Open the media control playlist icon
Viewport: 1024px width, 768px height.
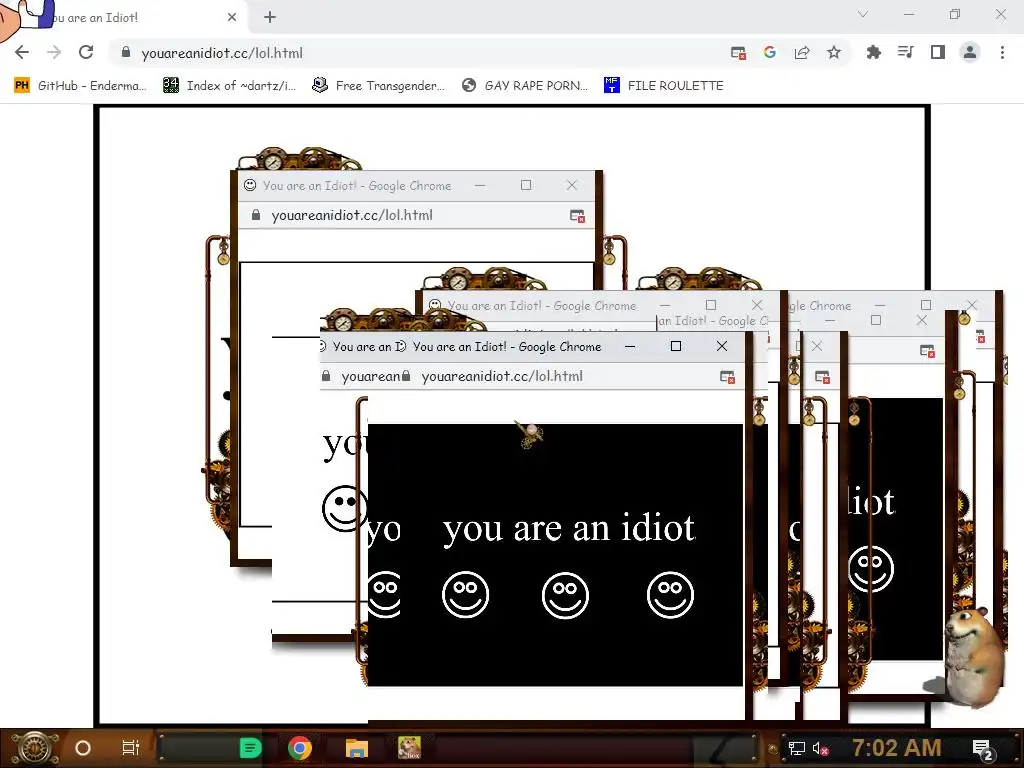point(905,52)
